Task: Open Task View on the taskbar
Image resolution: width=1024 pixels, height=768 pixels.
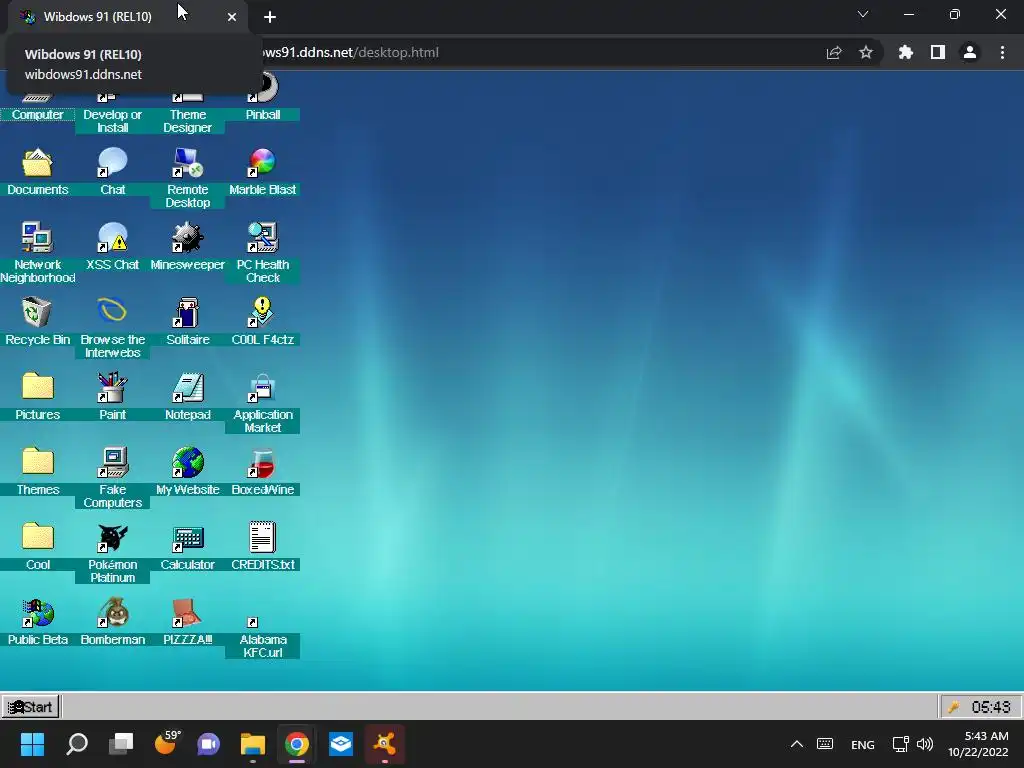Action: pyautogui.click(x=121, y=744)
